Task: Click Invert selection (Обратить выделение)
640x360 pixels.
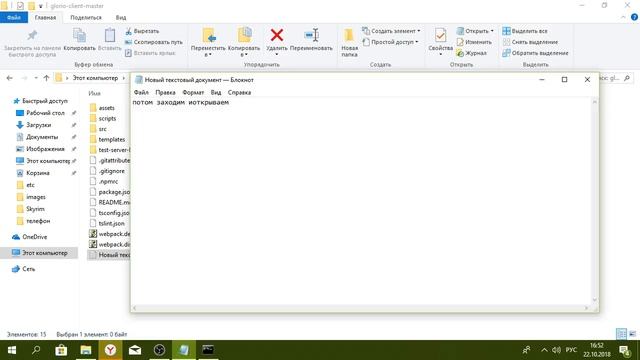Action: 535,53
